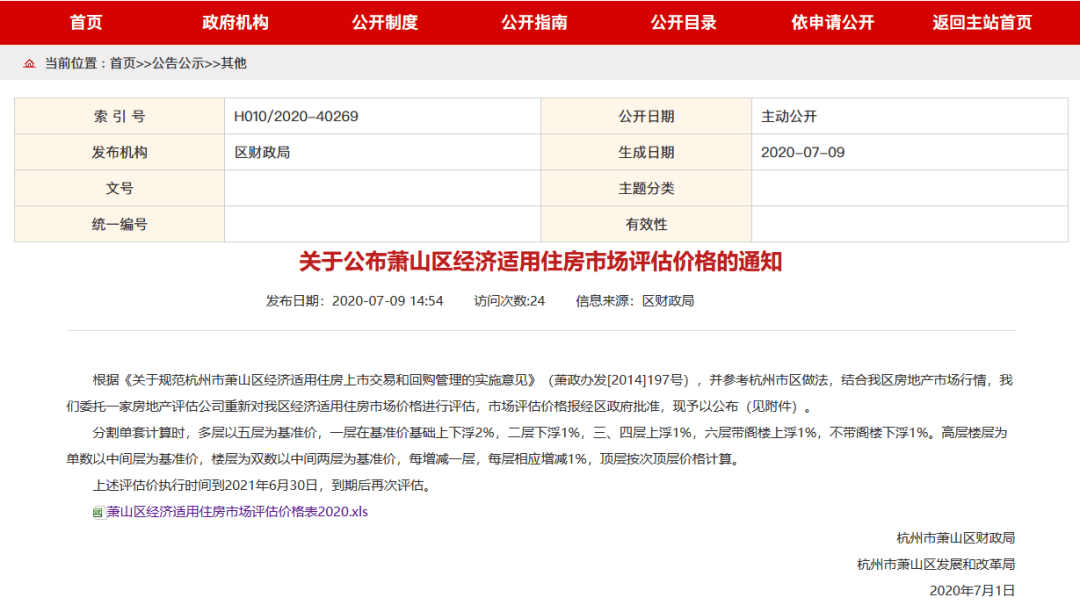Click signature 杭州市萧山区发展和改革局
This screenshot has height=612, width=1080.
click(935, 564)
